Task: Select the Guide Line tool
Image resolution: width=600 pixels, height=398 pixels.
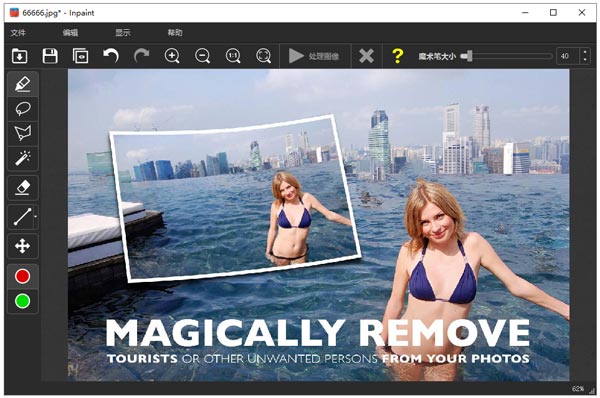Action: click(22, 217)
